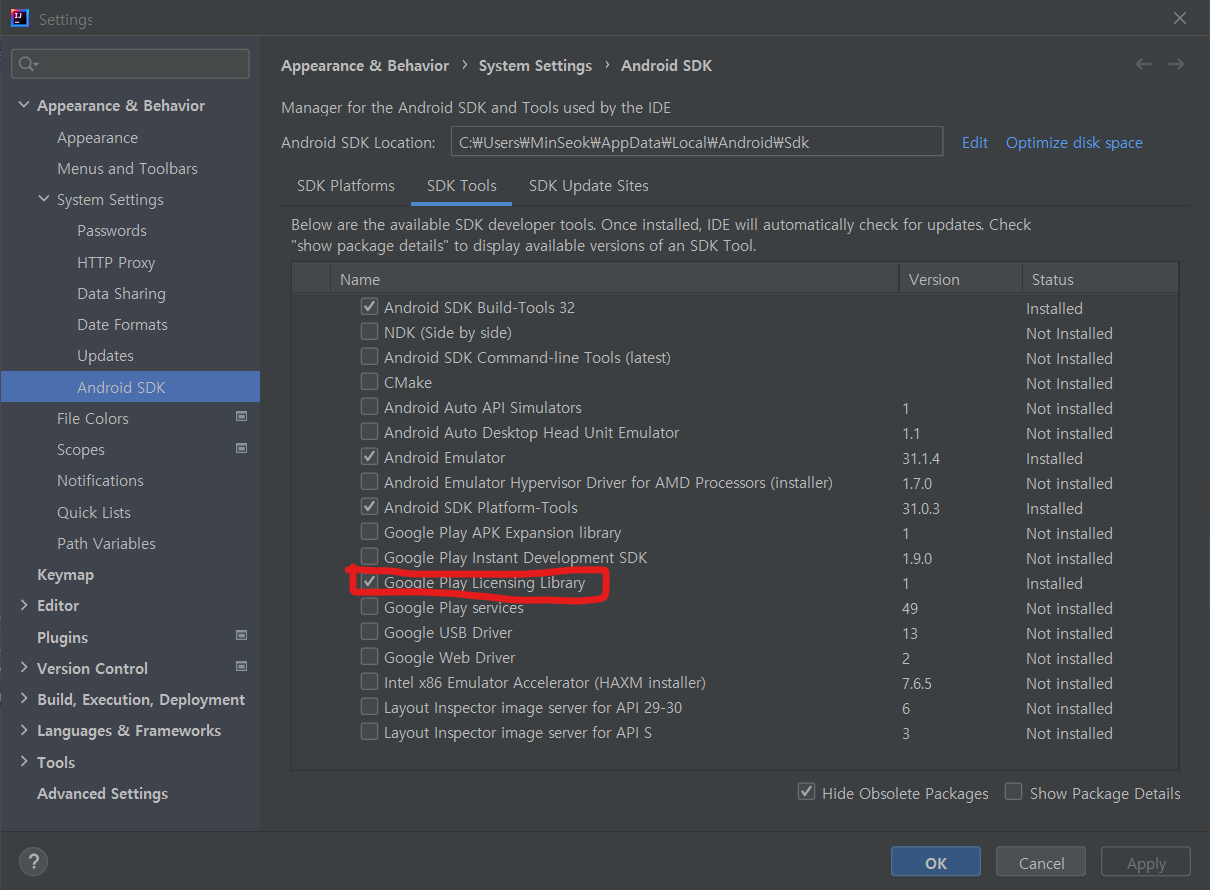Click the project-level icon next to Scopes
The image size is (1210, 890).
point(241,448)
